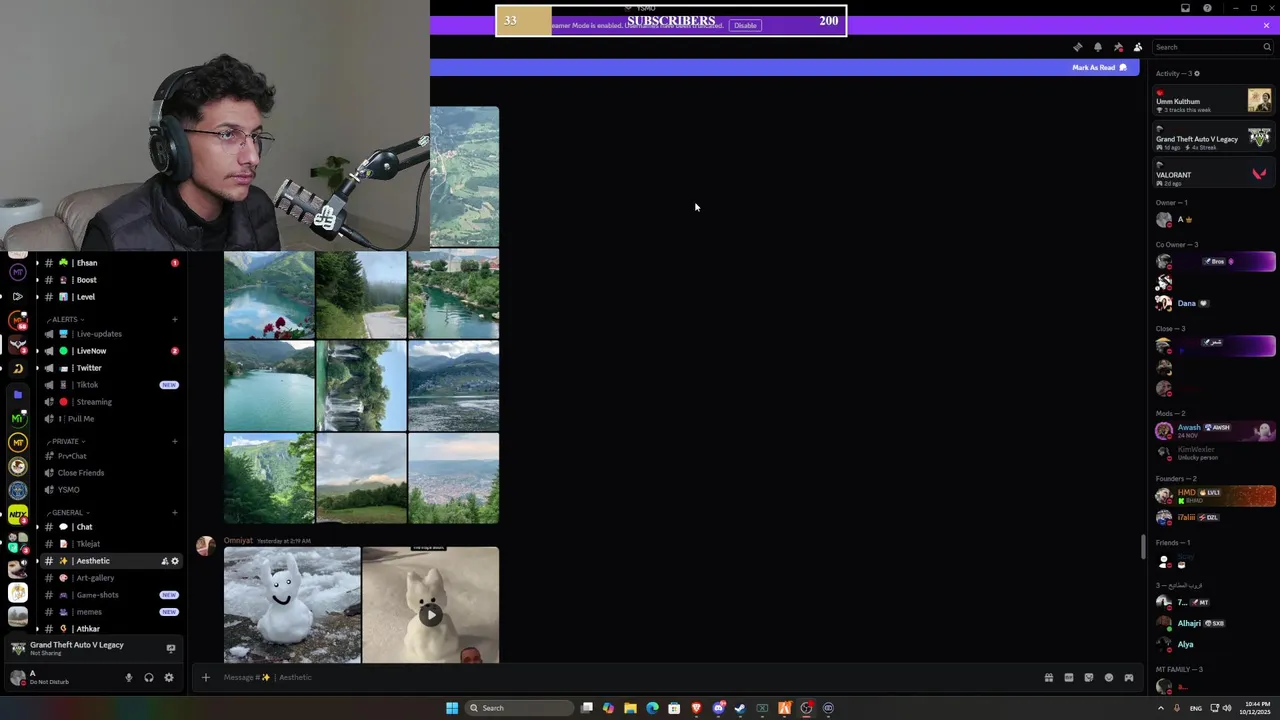This screenshot has width=1280, height=720.
Task: Join Close Friends voice channel
Action: pyautogui.click(x=110, y=473)
